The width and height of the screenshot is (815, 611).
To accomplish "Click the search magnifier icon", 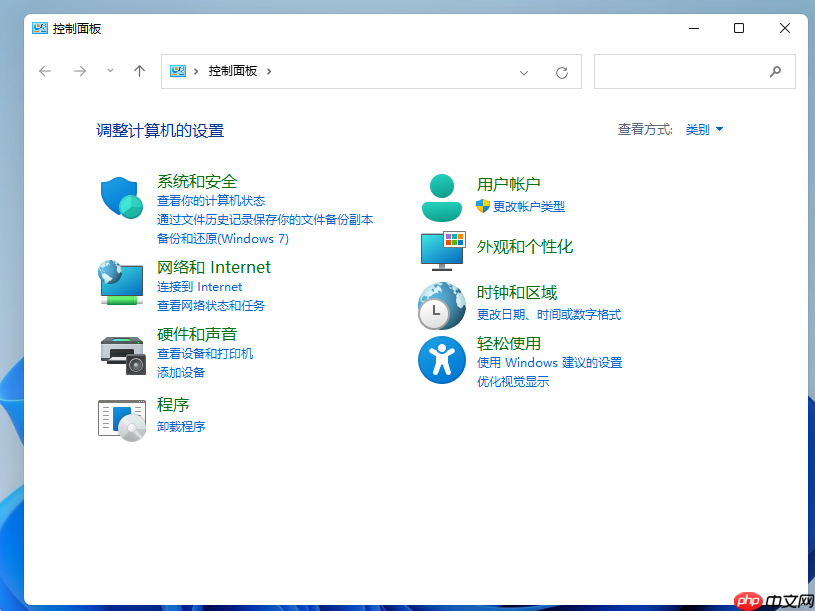I will pyautogui.click(x=775, y=72).
